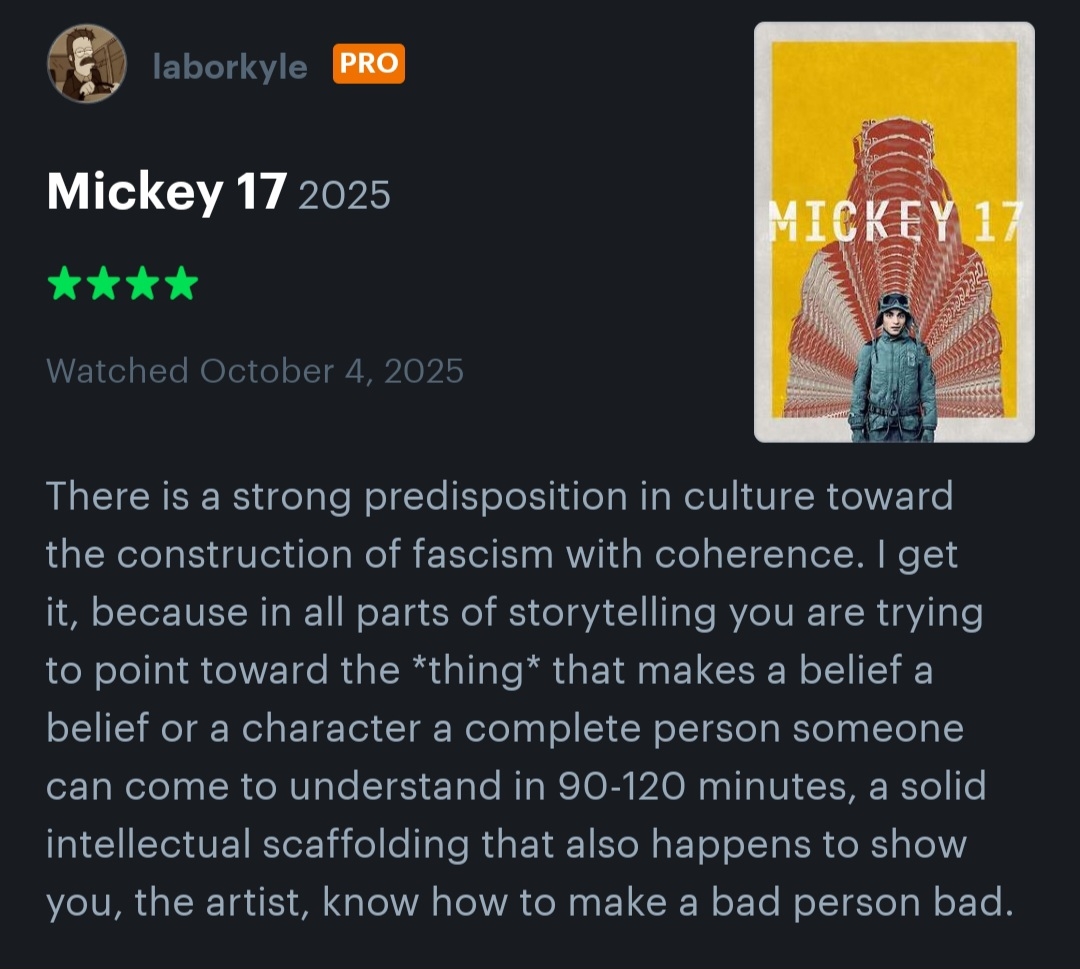Click the review's final words "bad person bad"
This screenshot has height=969, width=1080.
(858, 902)
